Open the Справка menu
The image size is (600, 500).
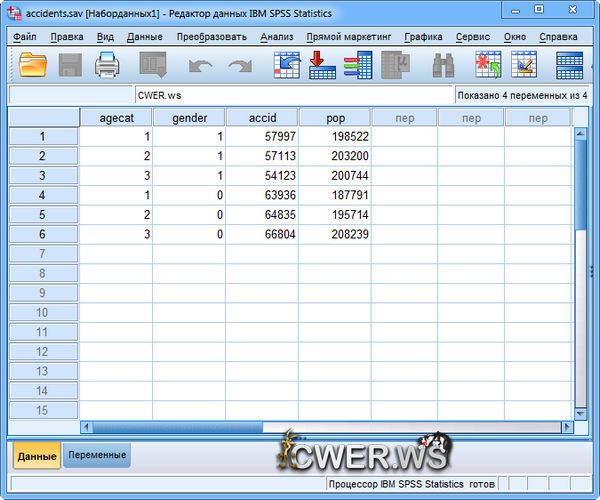pos(558,37)
